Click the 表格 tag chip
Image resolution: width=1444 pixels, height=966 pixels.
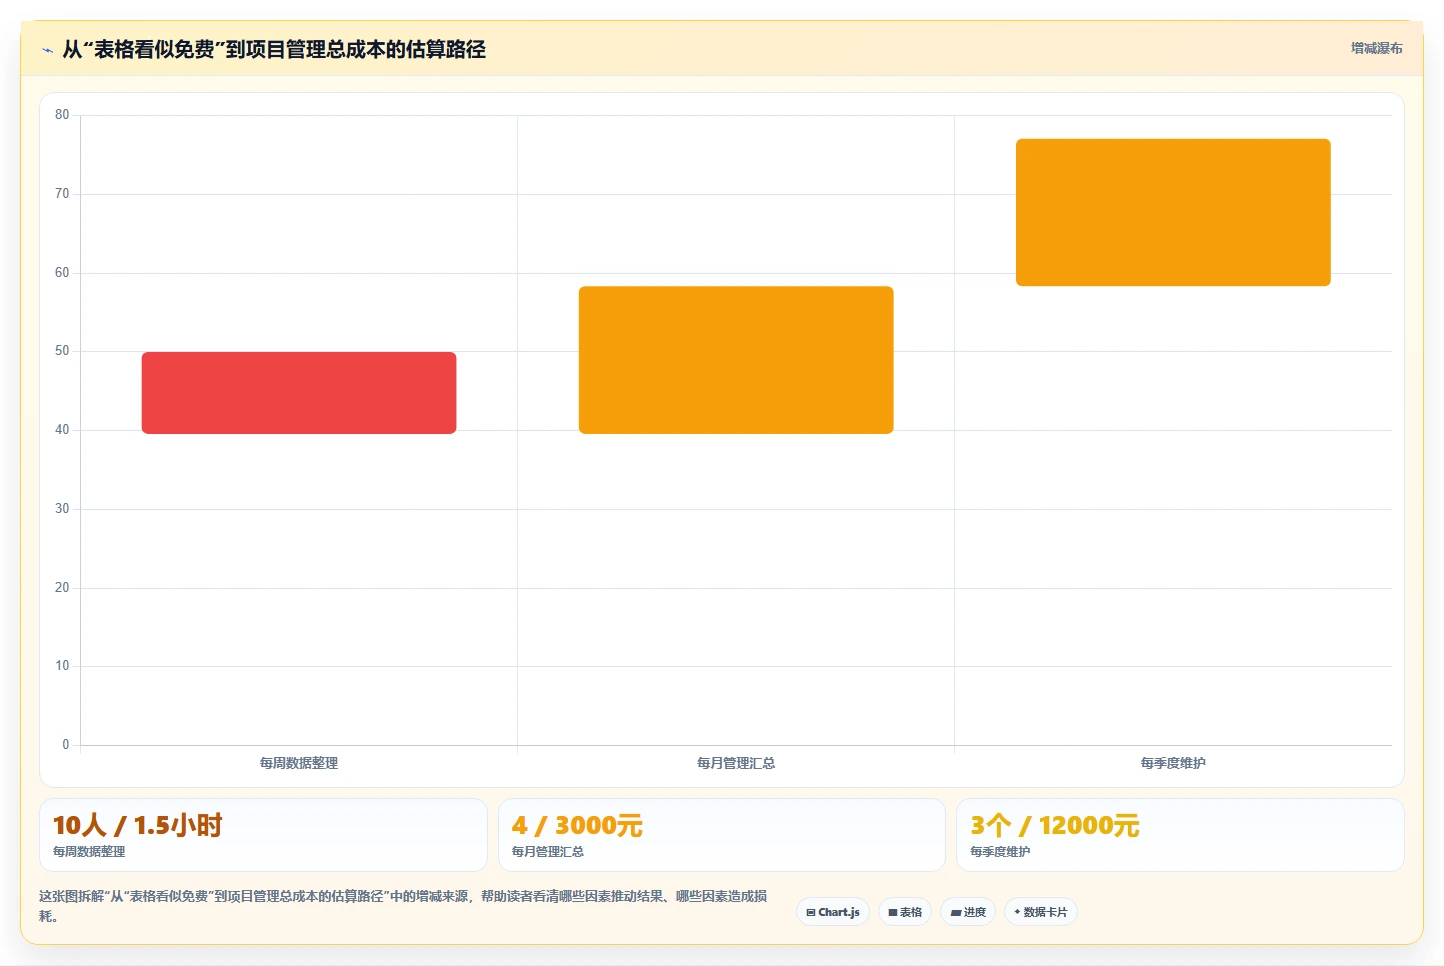point(905,912)
